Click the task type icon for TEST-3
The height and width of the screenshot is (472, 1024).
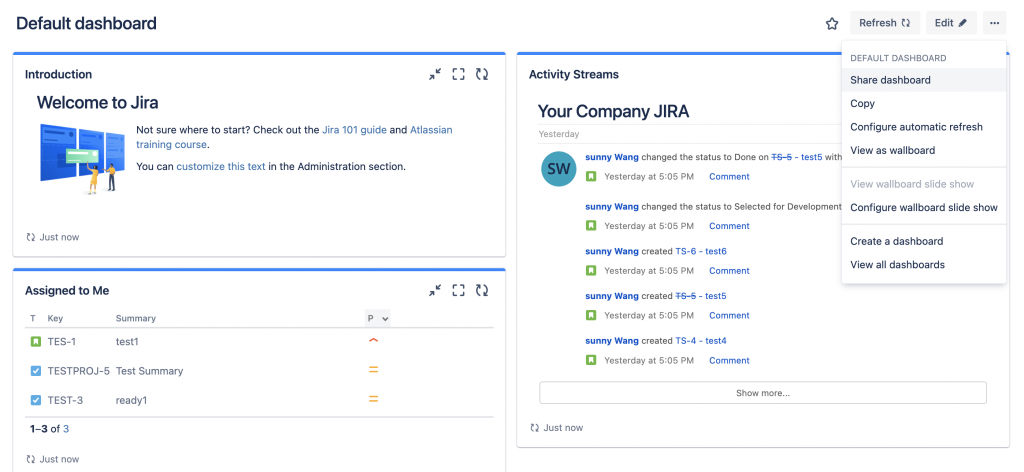click(36, 400)
